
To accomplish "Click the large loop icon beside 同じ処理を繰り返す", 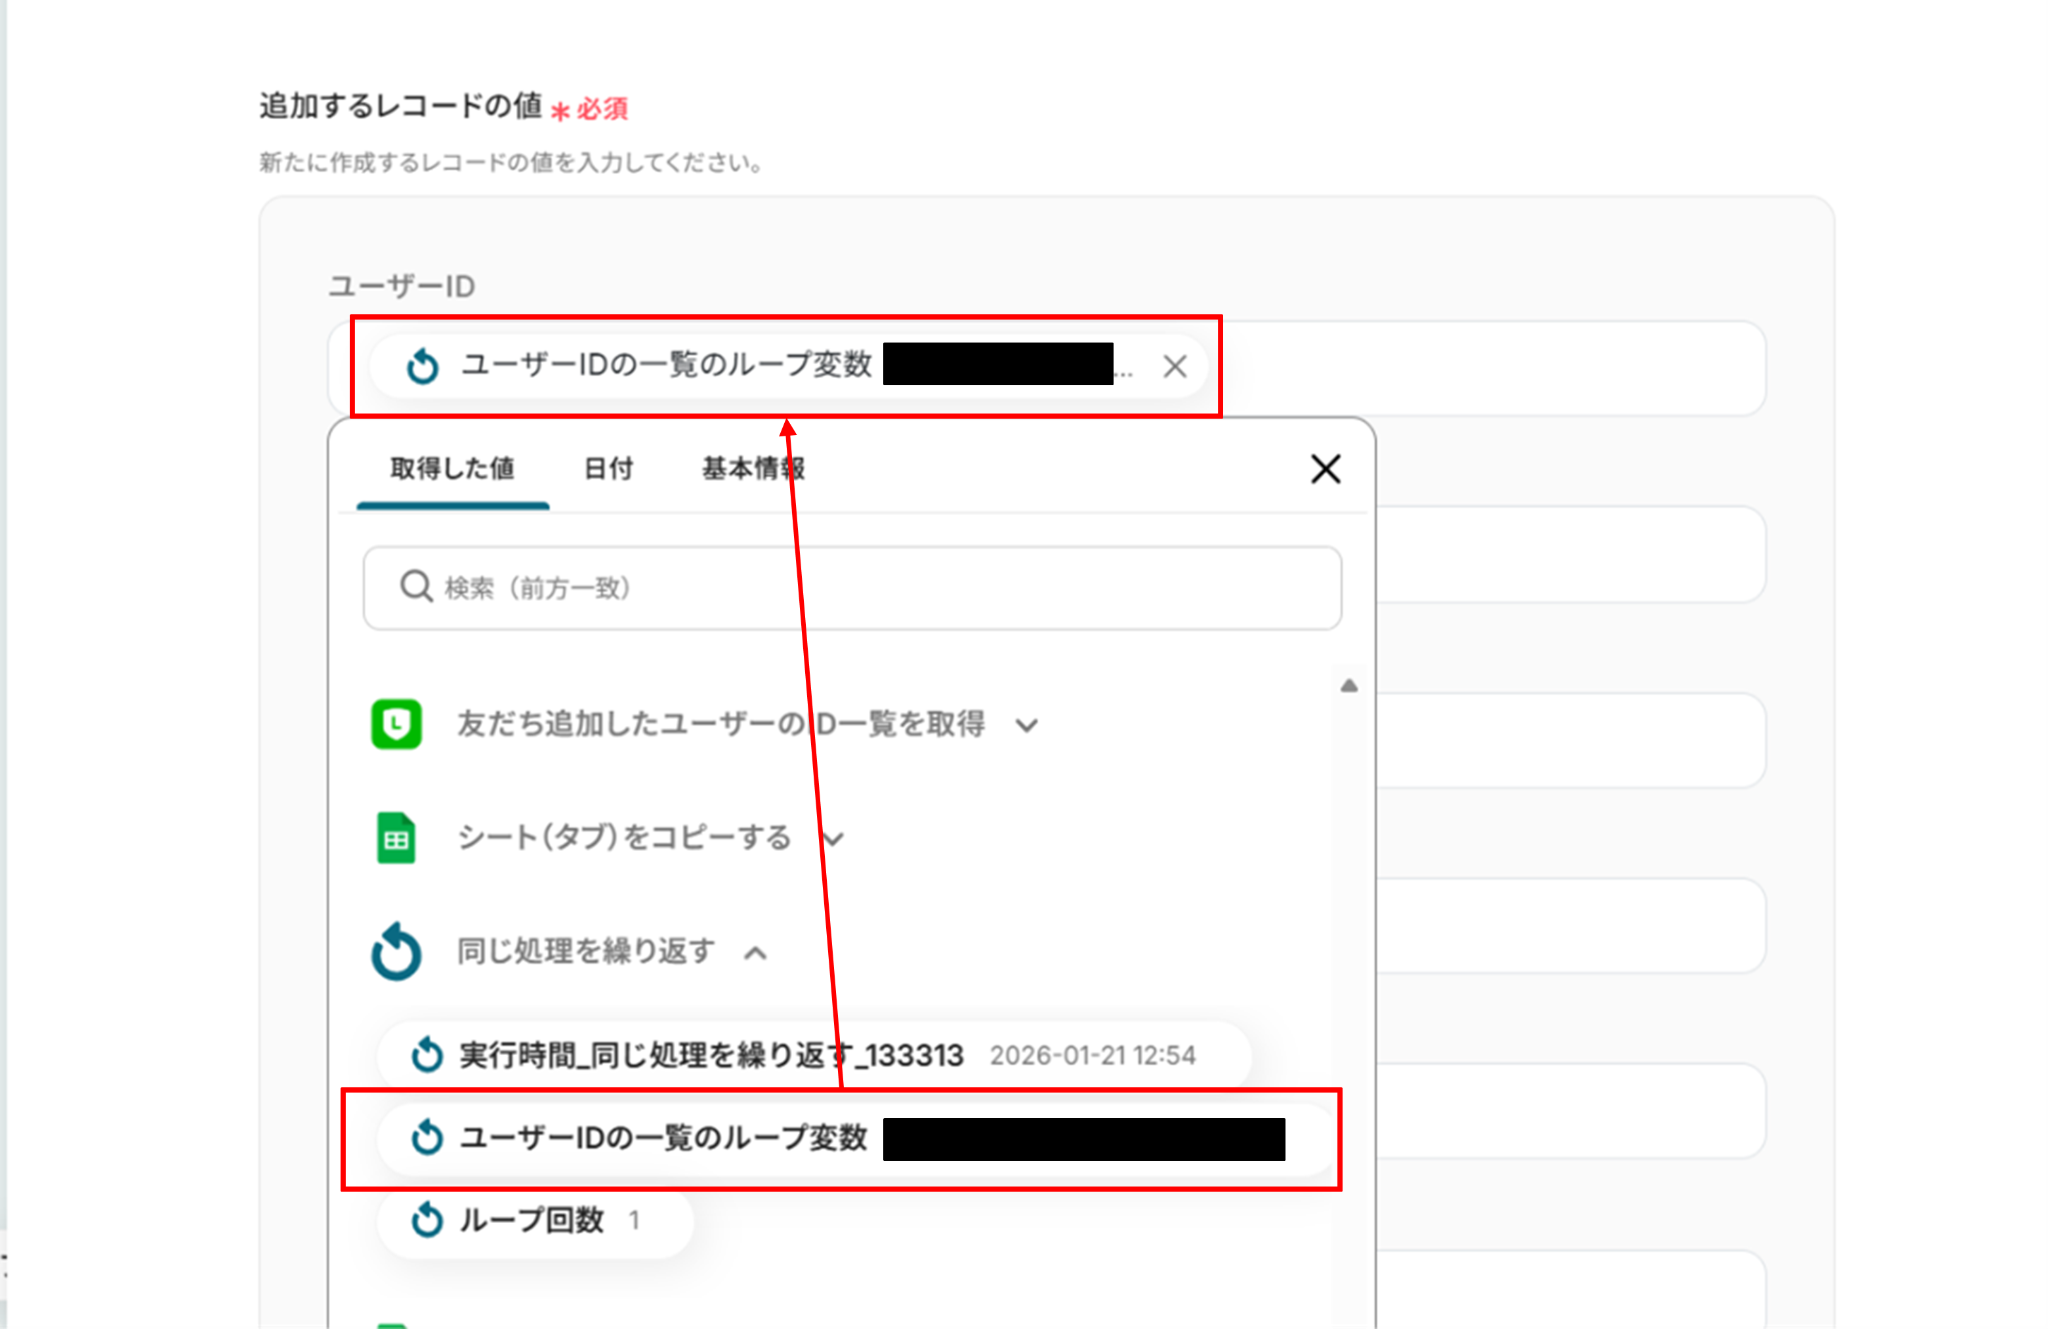I will click(x=396, y=951).
